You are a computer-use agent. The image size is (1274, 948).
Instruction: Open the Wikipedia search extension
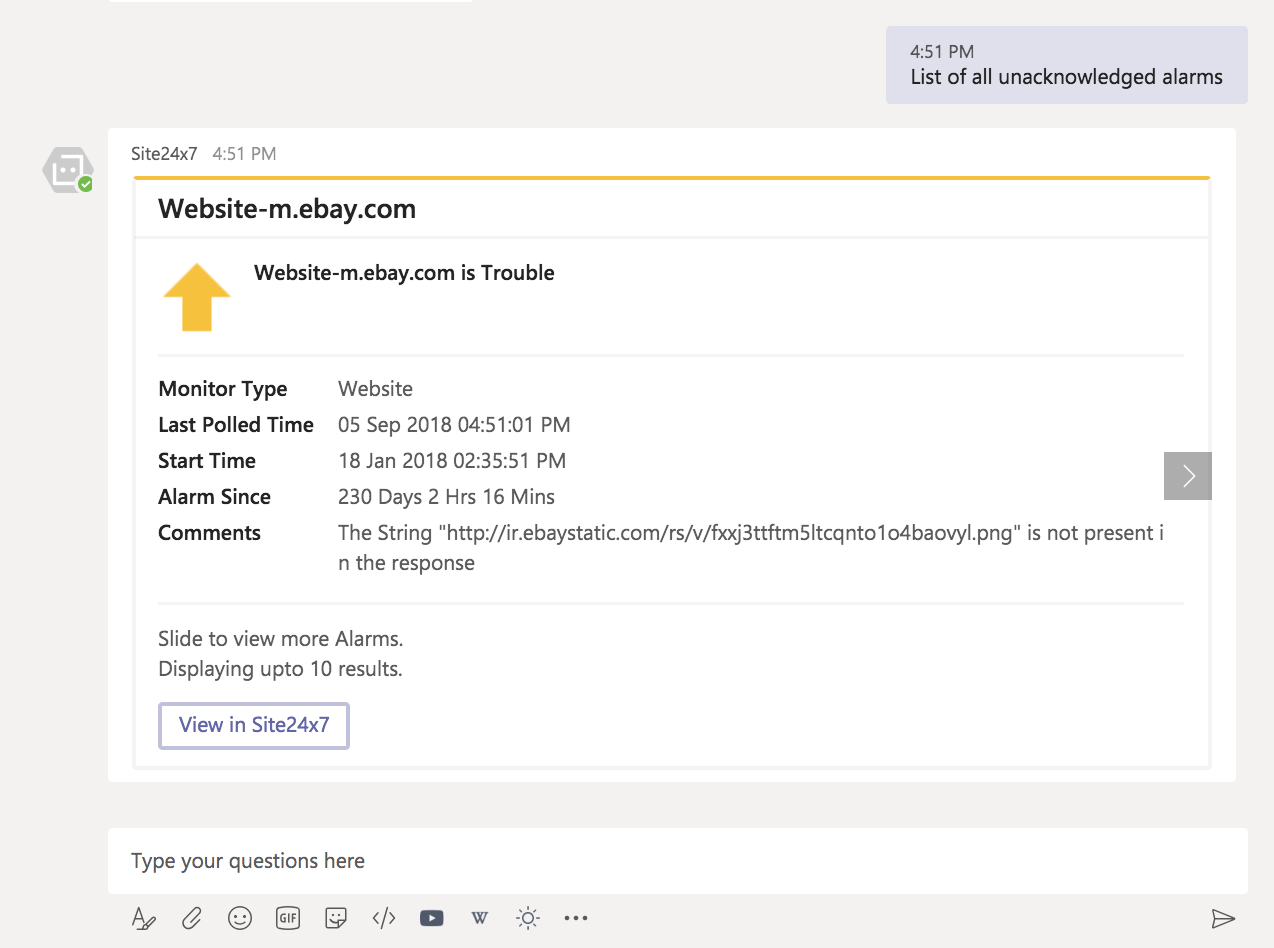pyautogui.click(x=480, y=918)
